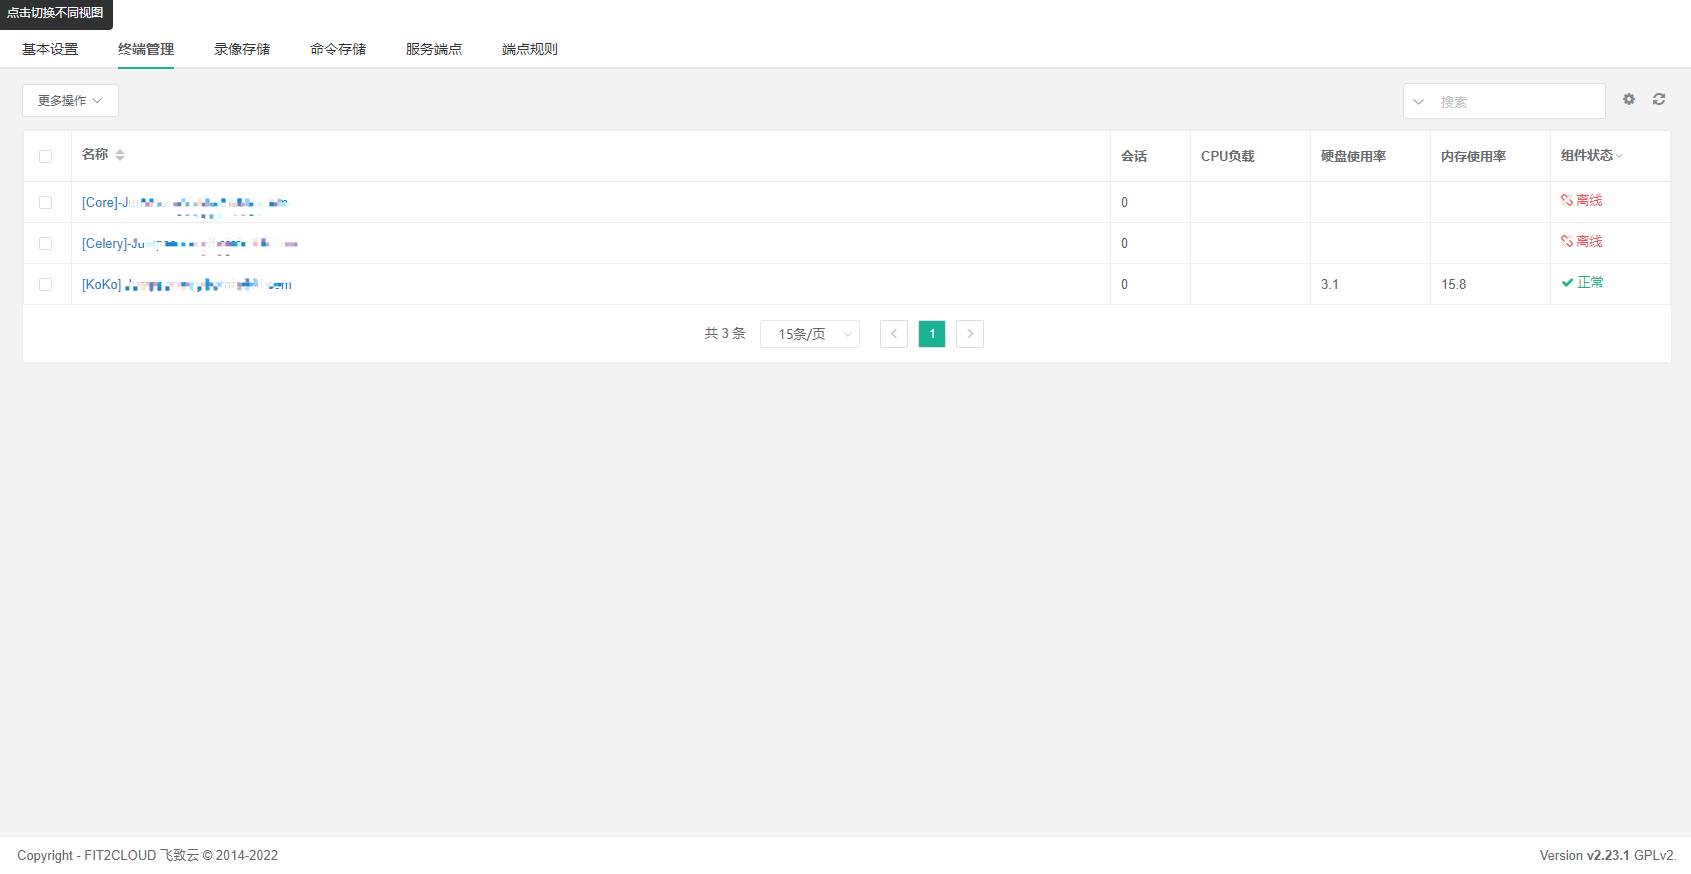This screenshot has width=1691, height=874.
Task: Click the green checkmark in KoKo row
Action: (1567, 282)
